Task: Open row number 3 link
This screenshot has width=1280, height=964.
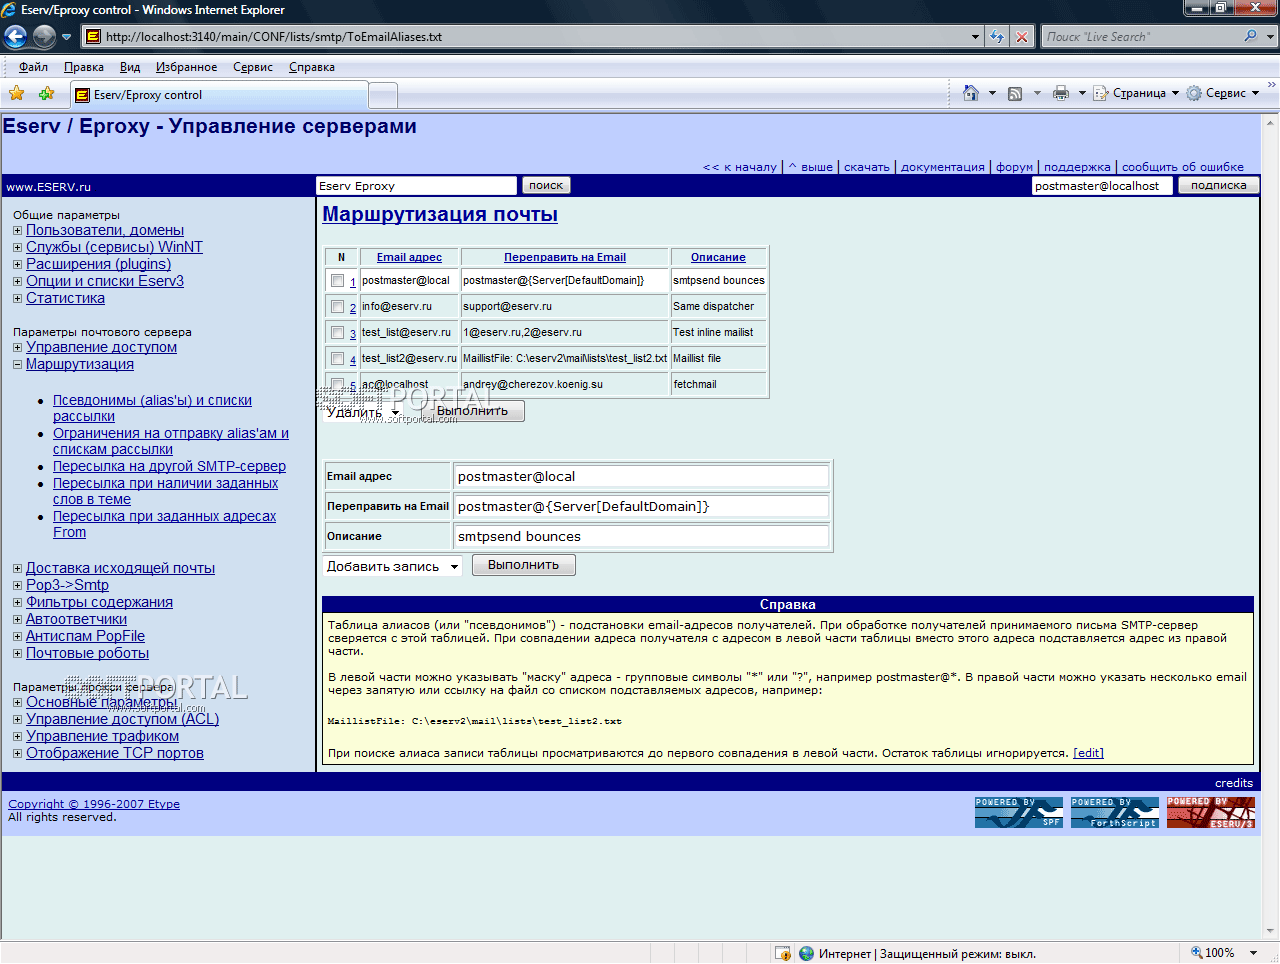Action: point(353,334)
